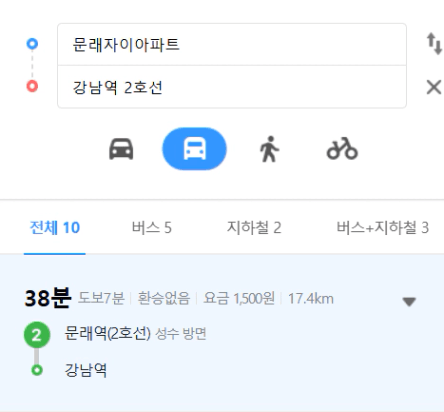Image resolution: width=444 pixels, height=412 pixels.
Task: Clear the destination with X icon
Action: [x=434, y=87]
